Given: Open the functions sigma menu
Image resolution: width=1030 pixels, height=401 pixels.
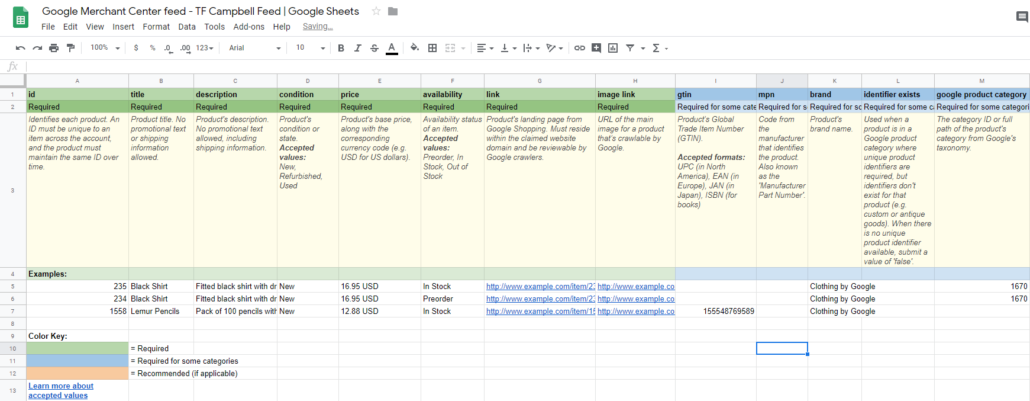Looking at the screenshot, I should (x=656, y=48).
